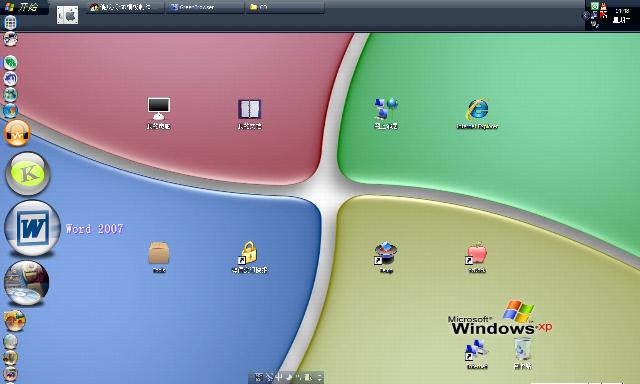Viewport: 640px width, 384px height.
Task: Toggle half/full-width moon icon on language bar
Action: coord(289,377)
